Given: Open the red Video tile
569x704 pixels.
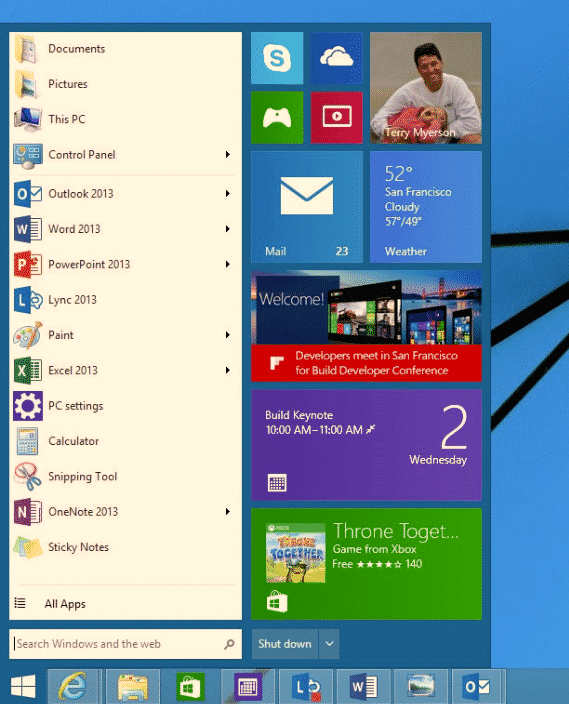Looking at the screenshot, I should pyautogui.click(x=336, y=118).
